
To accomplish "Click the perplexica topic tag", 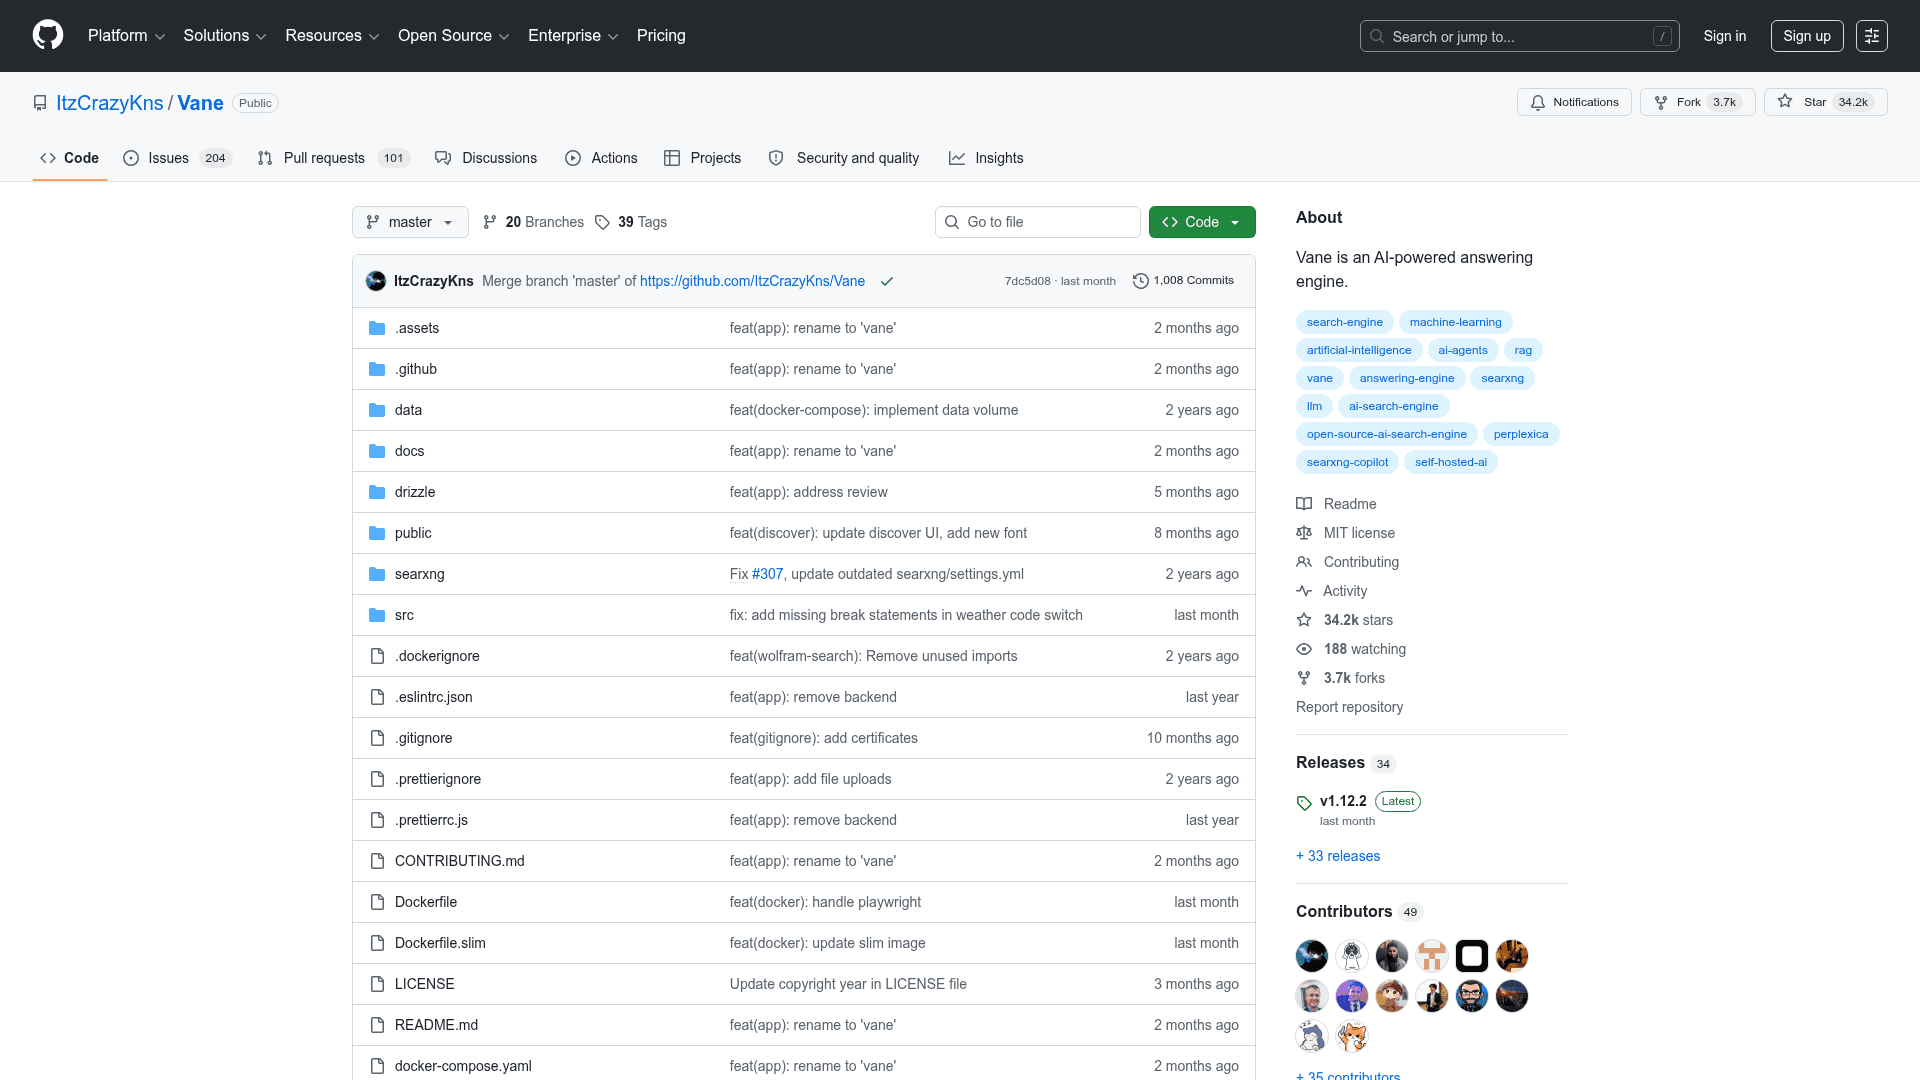I will pyautogui.click(x=1520, y=434).
